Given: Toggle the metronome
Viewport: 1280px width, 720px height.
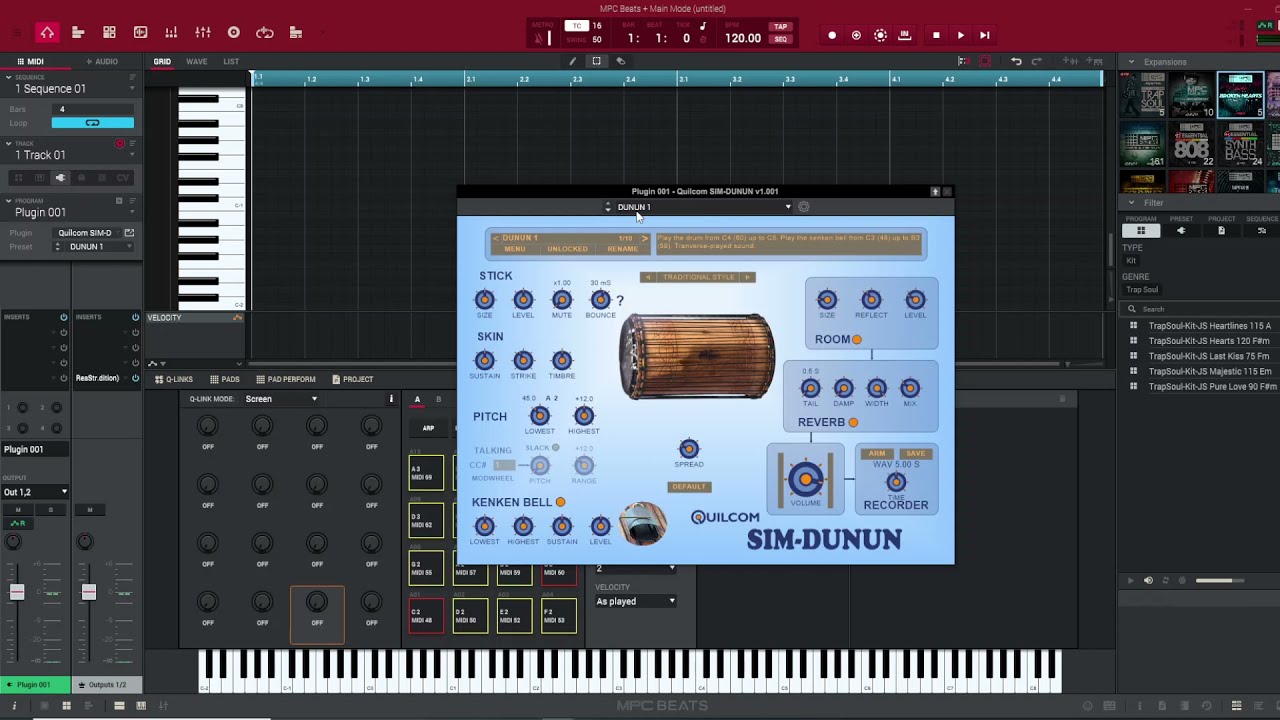Looking at the screenshot, I should click(x=541, y=38).
